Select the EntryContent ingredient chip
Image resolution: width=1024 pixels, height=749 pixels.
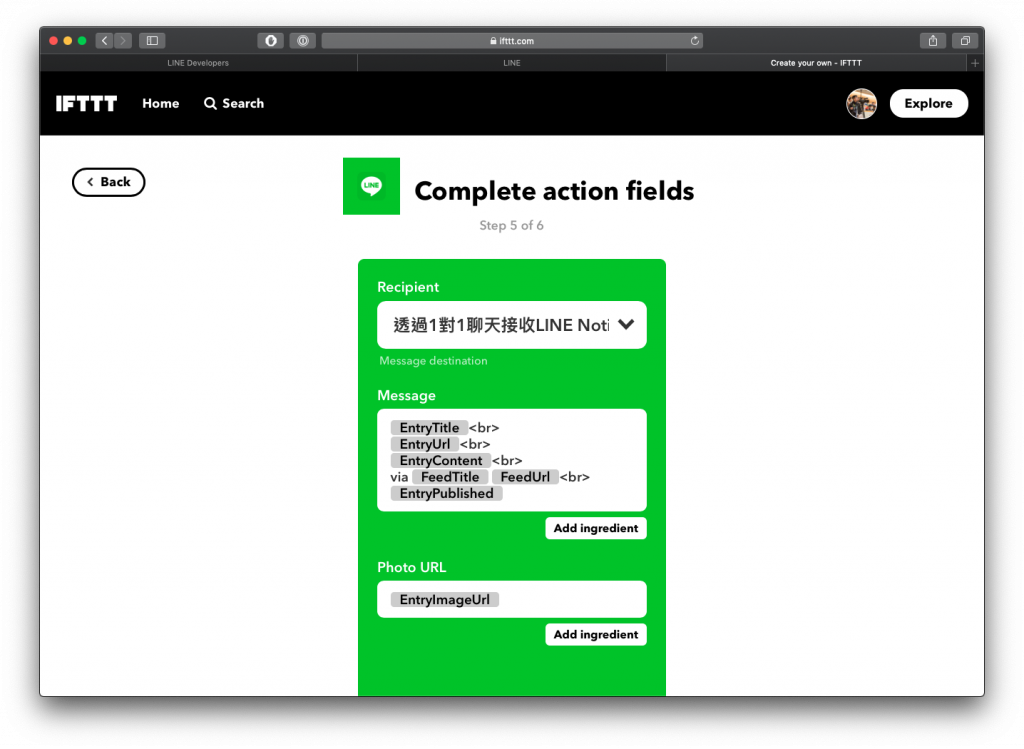click(441, 460)
